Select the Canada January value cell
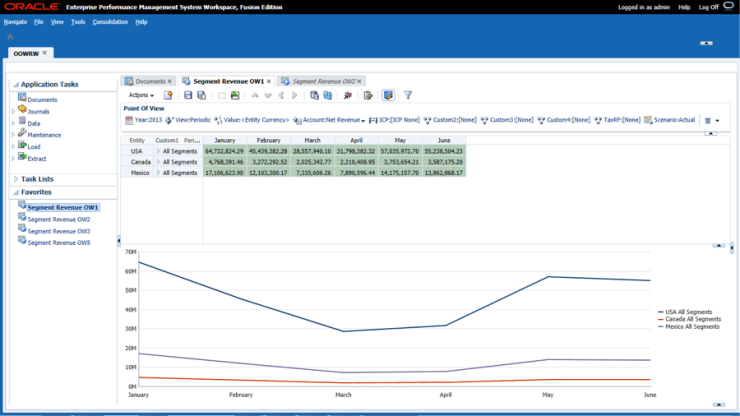 click(x=225, y=162)
